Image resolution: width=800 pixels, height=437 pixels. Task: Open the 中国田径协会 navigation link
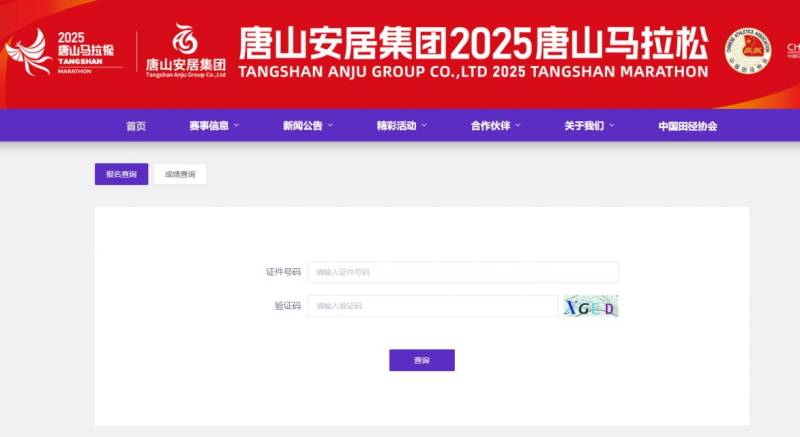[x=687, y=126]
